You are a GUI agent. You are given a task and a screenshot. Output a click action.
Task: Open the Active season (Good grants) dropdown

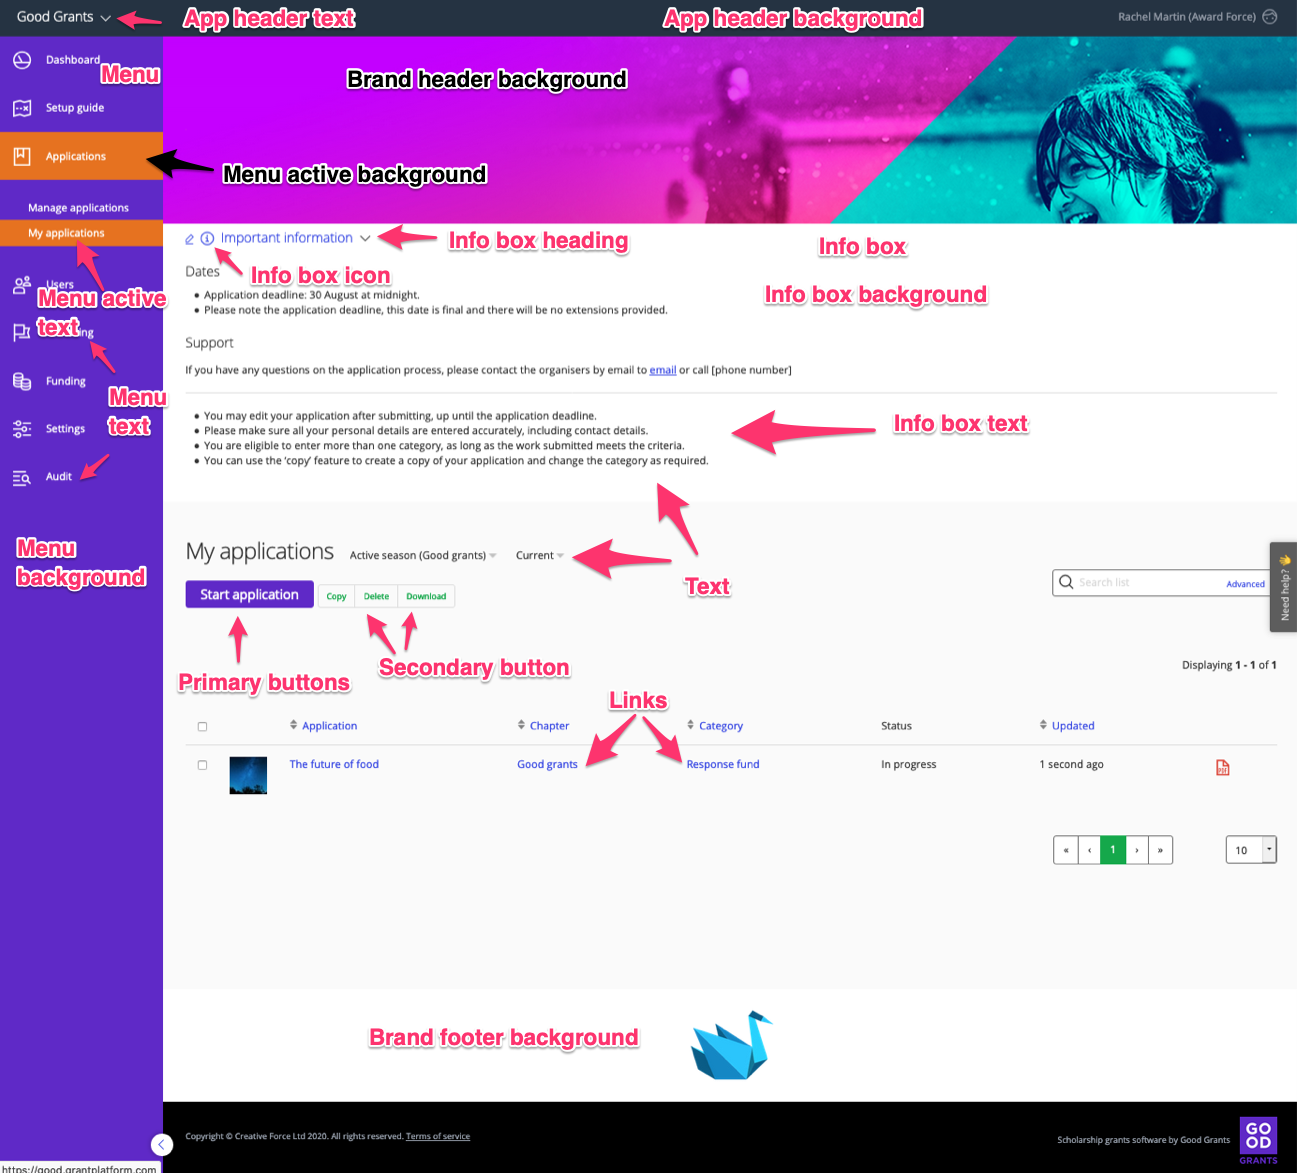tap(423, 556)
